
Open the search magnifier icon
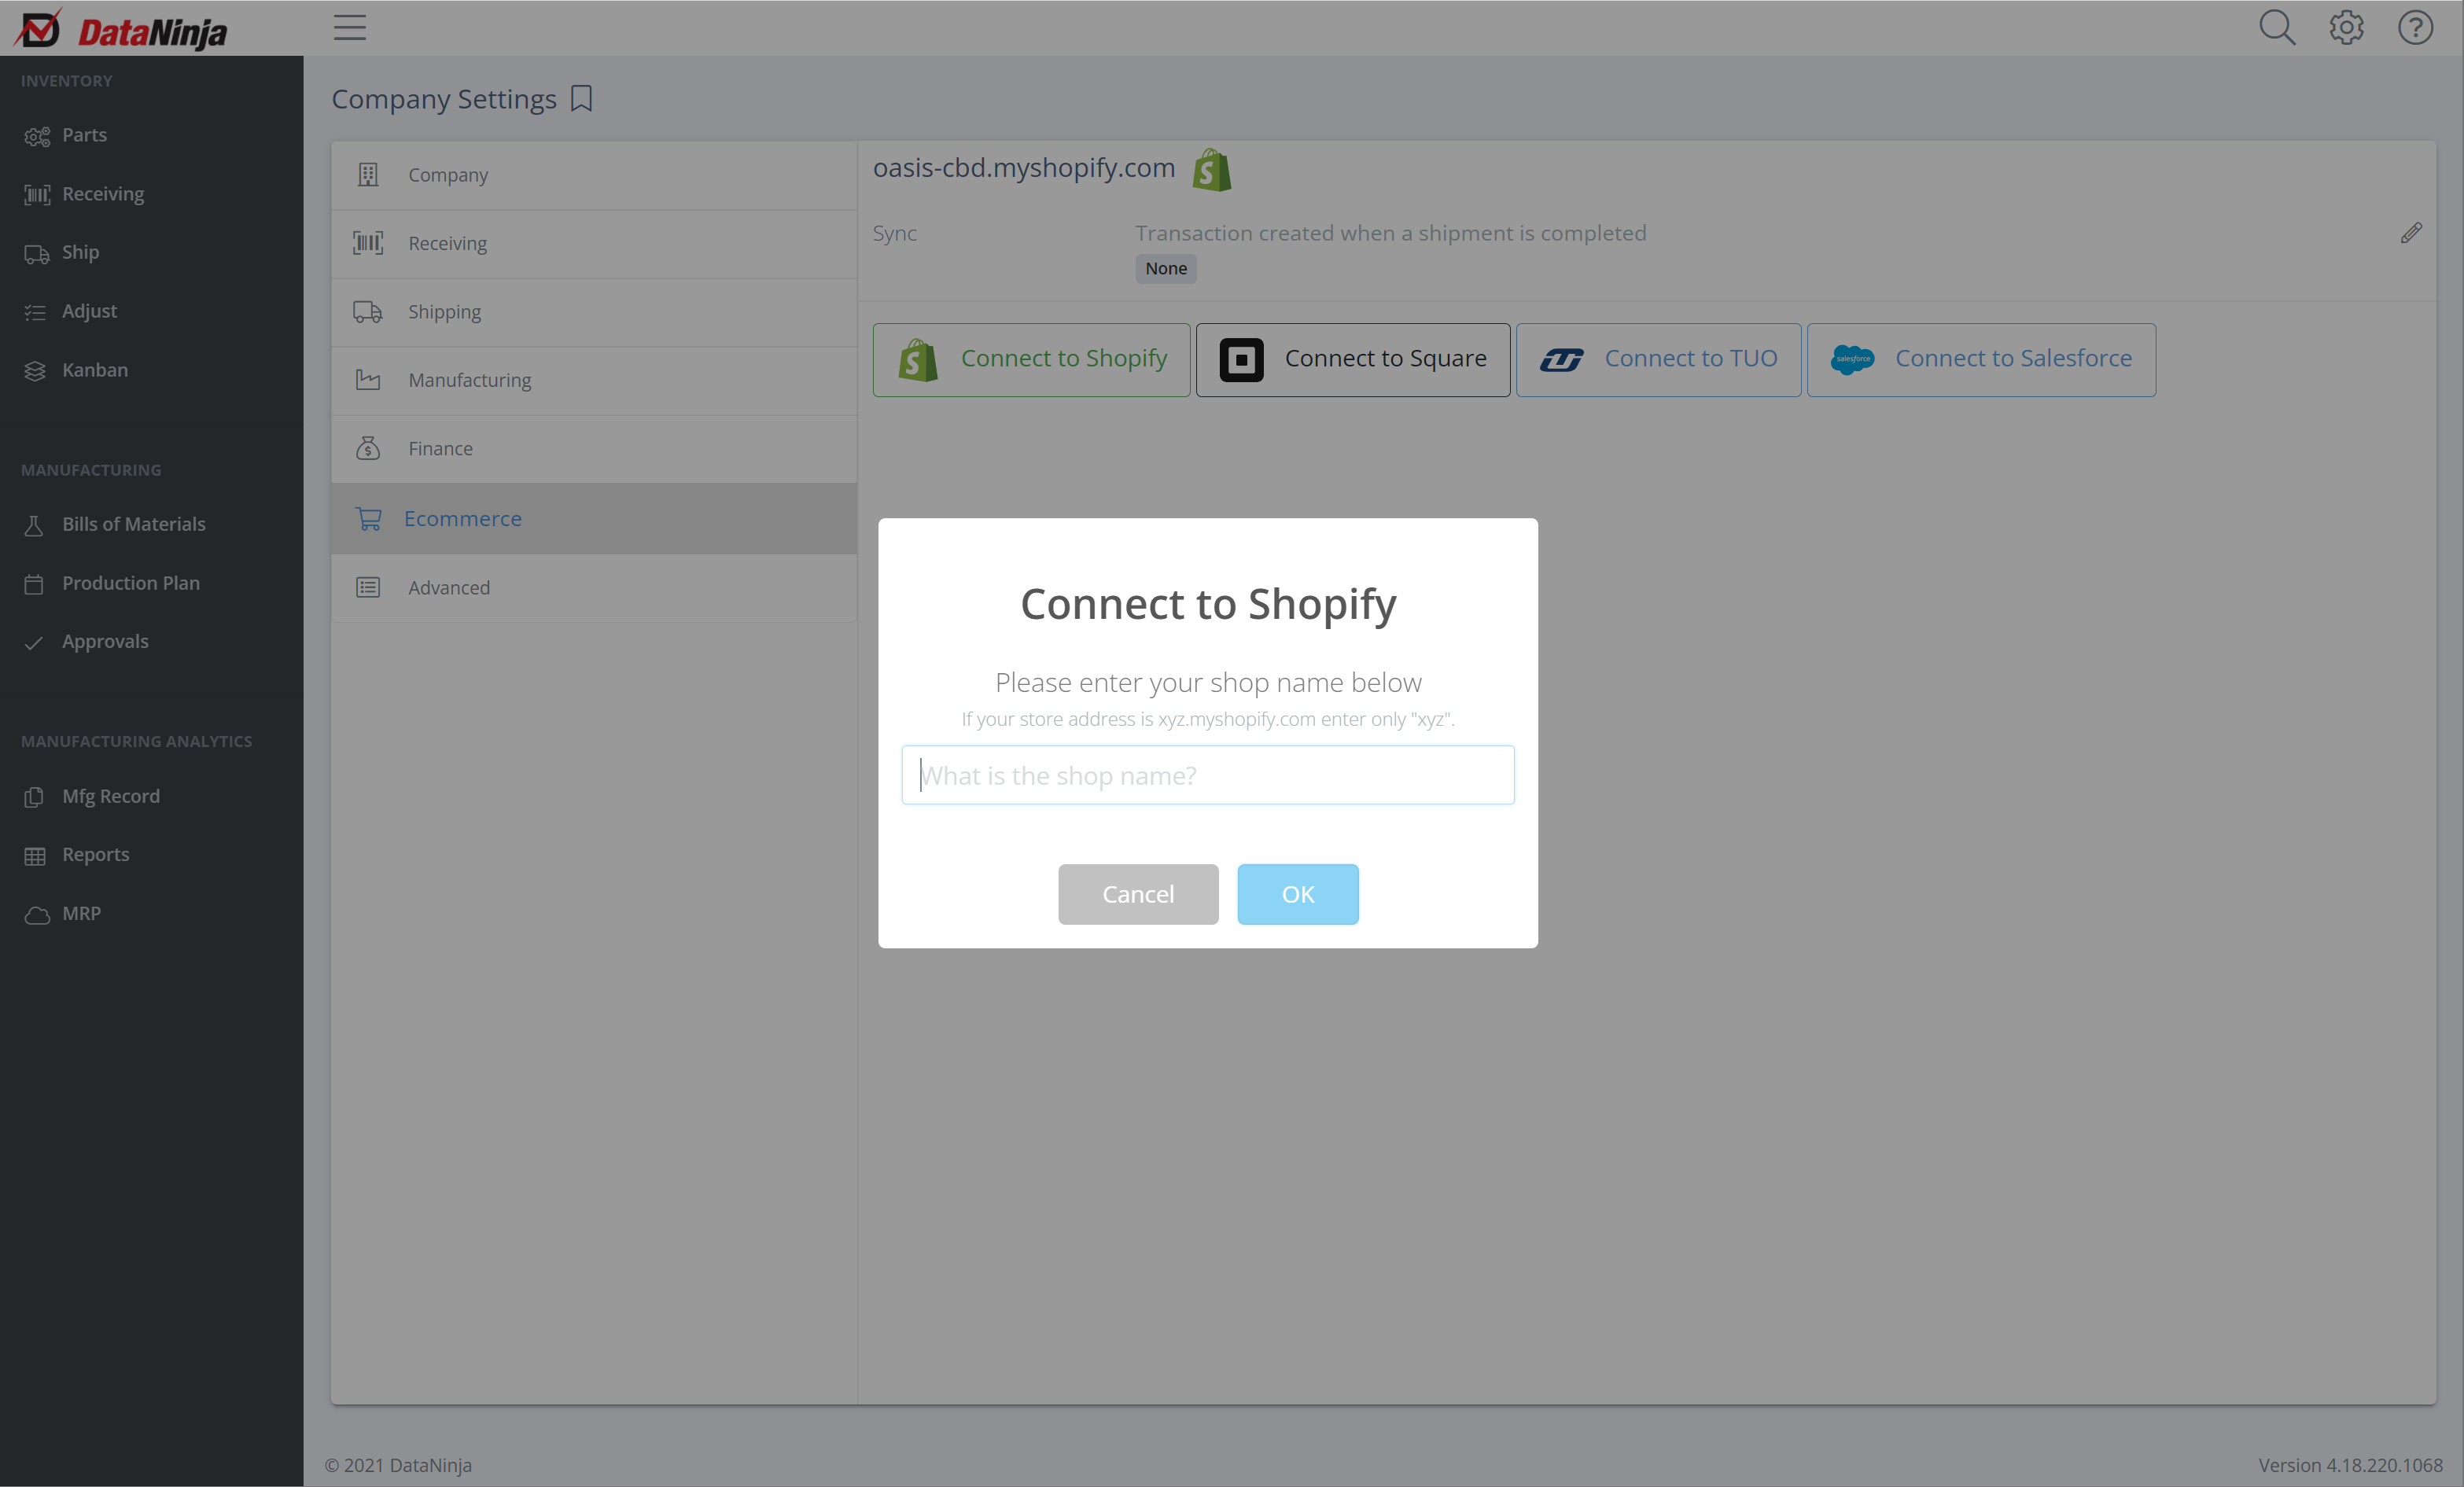[x=2276, y=28]
